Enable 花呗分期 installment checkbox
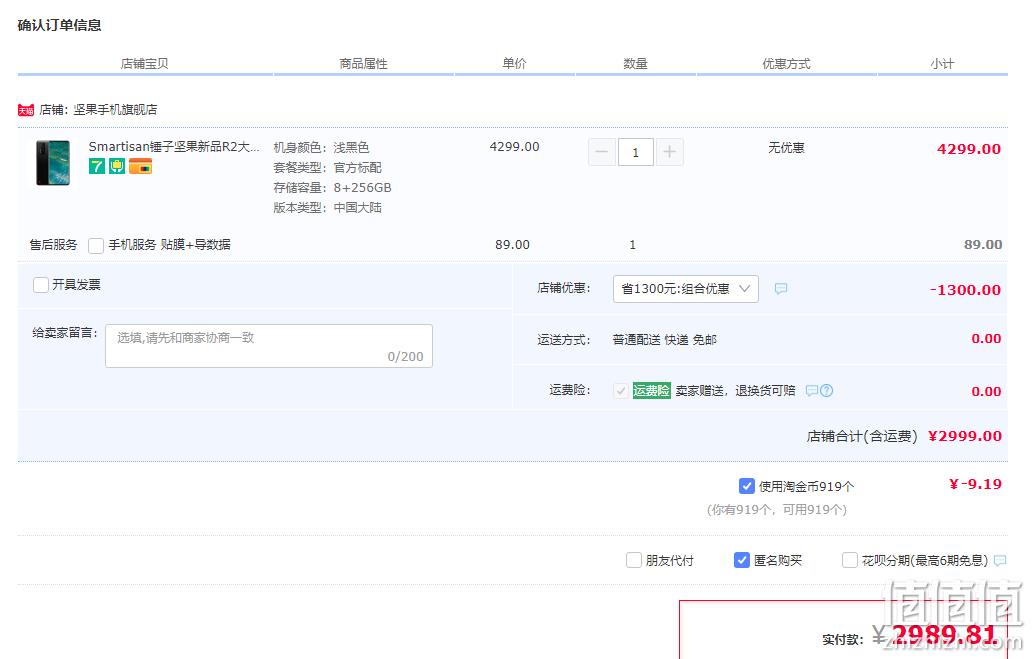The height and width of the screenshot is (659, 1032). click(850, 560)
